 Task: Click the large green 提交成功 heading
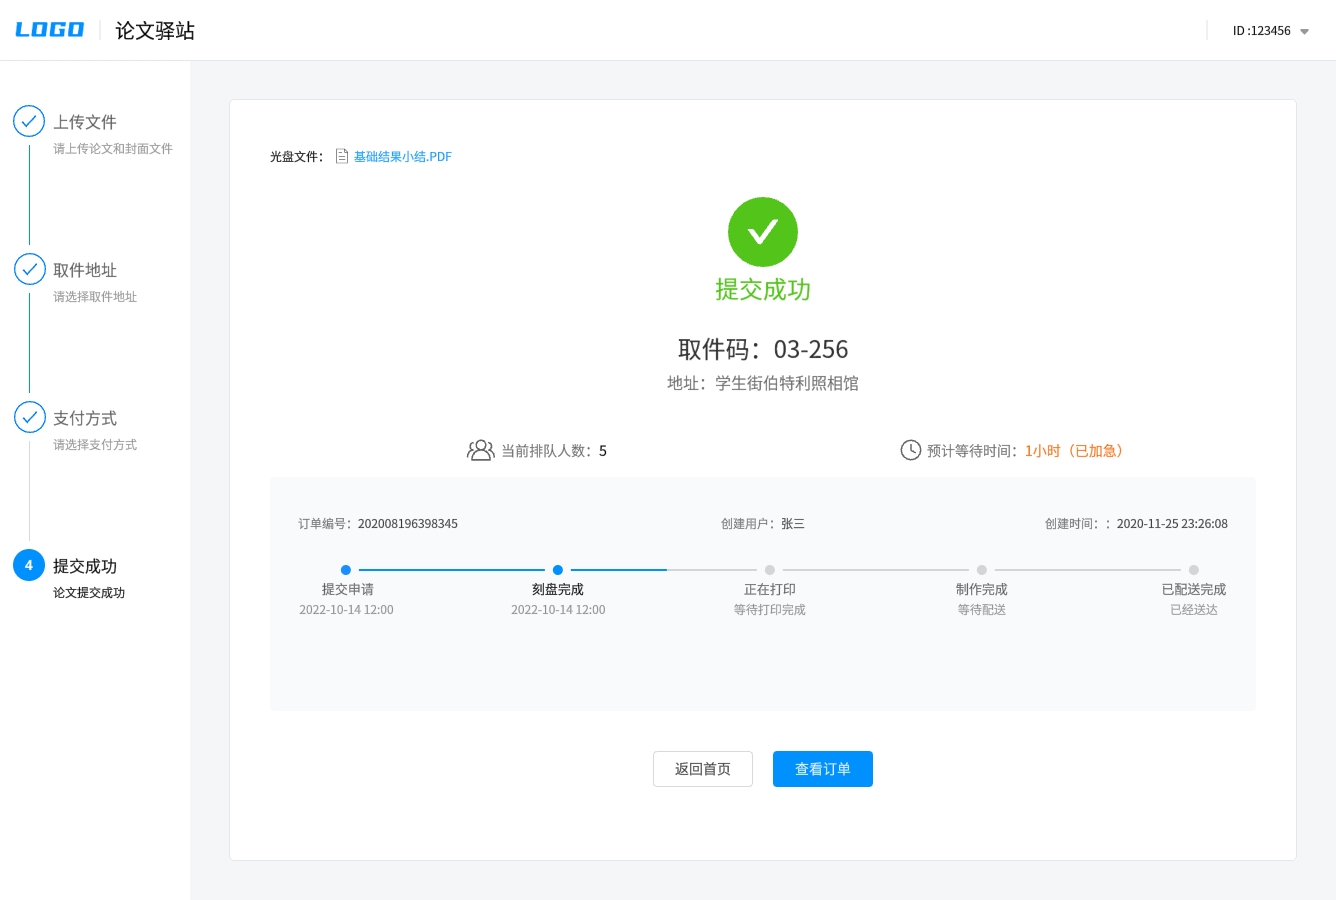coord(763,290)
